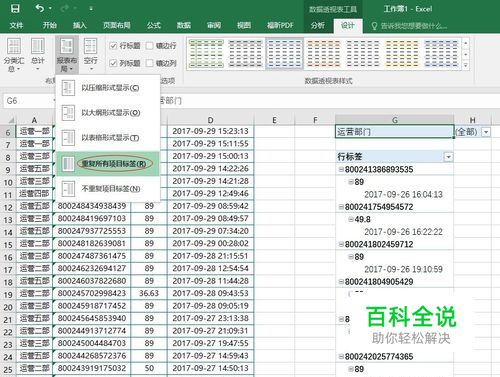Click the G6 name box field
500x377 pixels.
tap(29, 101)
